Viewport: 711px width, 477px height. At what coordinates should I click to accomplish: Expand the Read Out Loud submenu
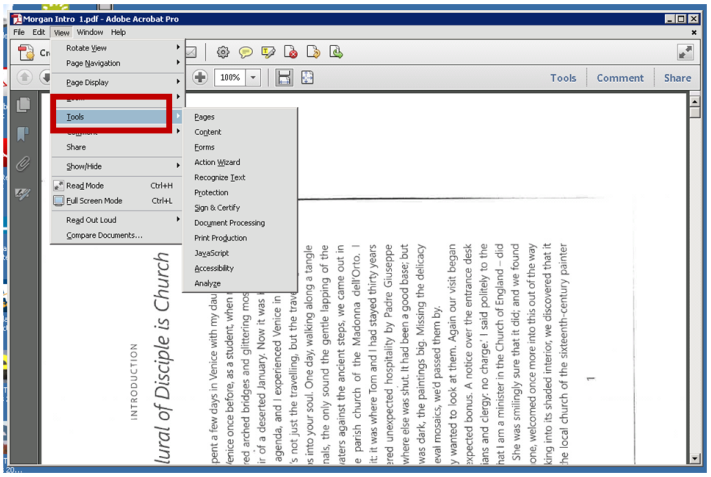pos(91,220)
